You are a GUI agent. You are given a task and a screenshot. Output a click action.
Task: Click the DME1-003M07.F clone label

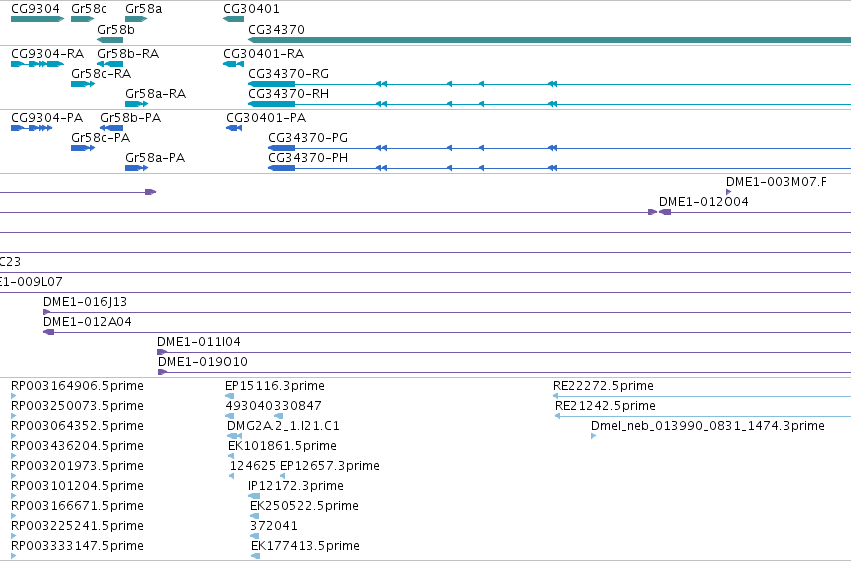point(776,182)
